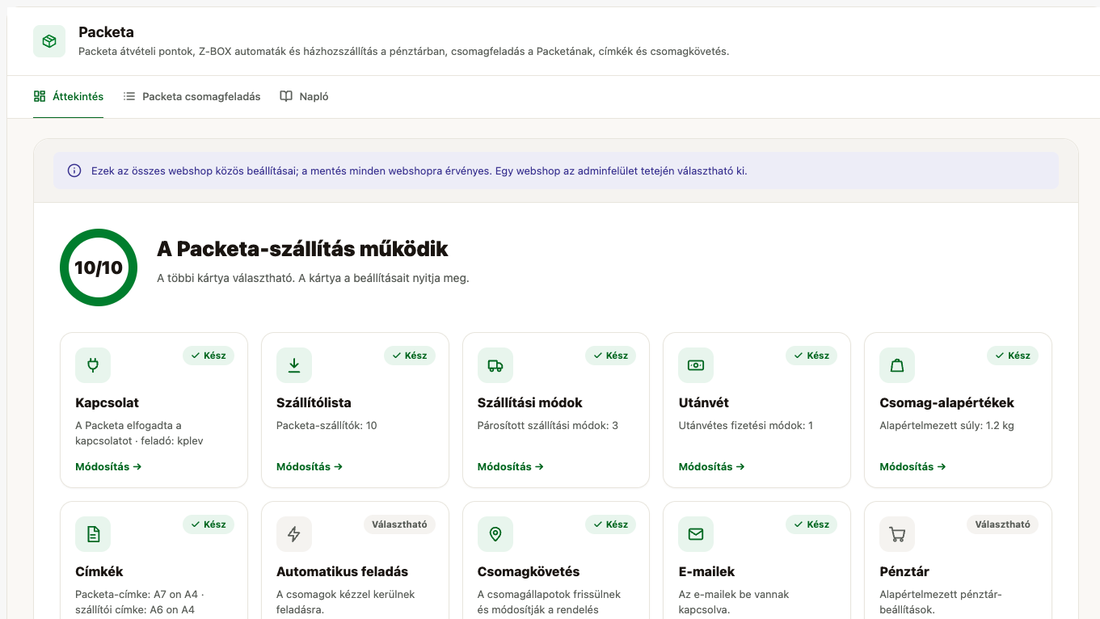This screenshot has width=1100, height=619.
Task: Click 'Párosított szállítási módok: 3' text
Action: click(548, 425)
